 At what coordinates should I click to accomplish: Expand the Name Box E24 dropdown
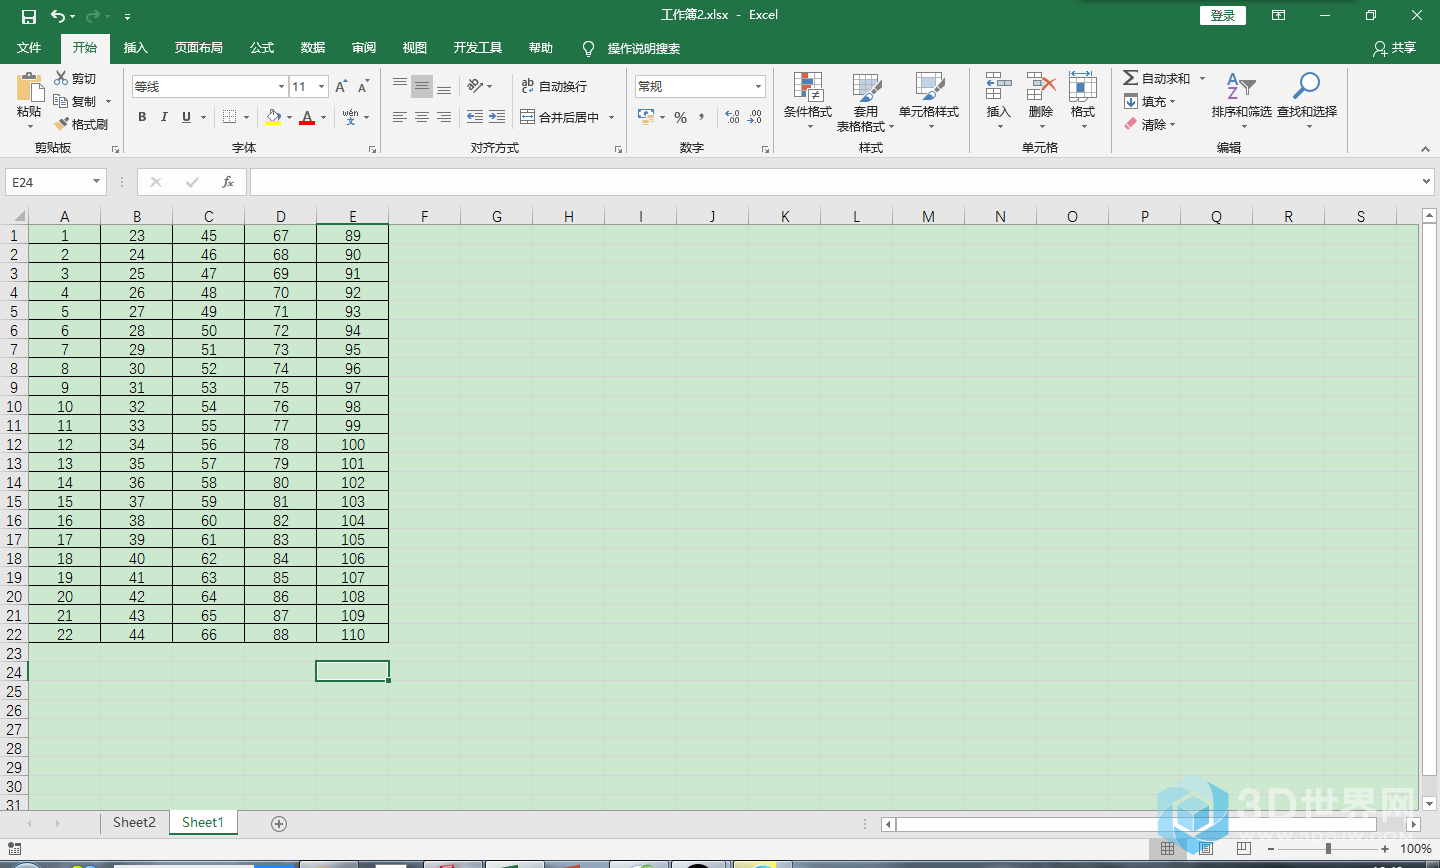click(97, 182)
